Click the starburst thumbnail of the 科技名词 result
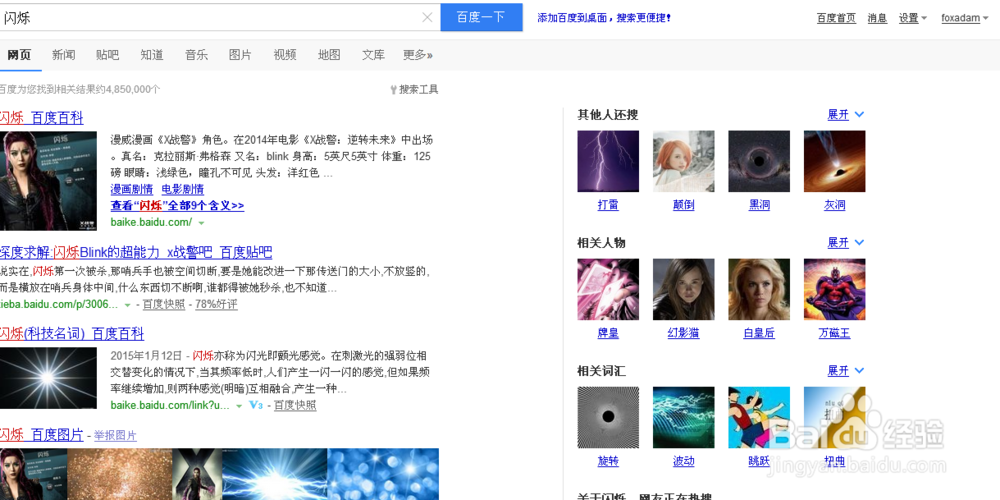Screen dimensions: 1000x500 [48, 378]
